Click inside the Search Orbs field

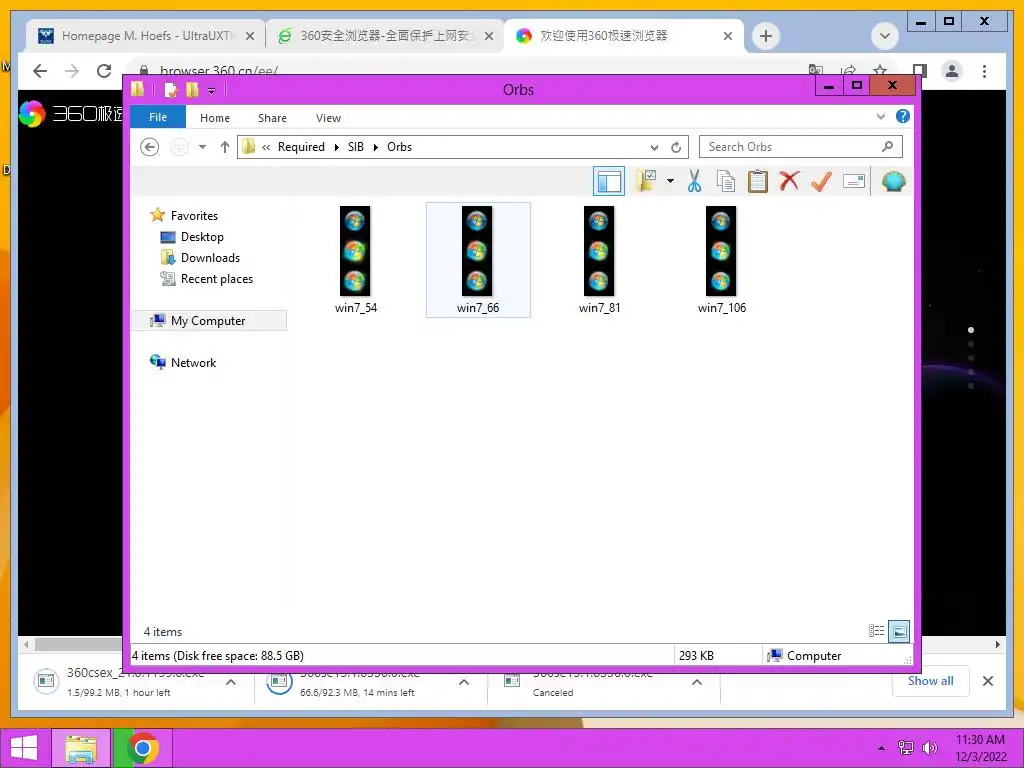click(801, 147)
